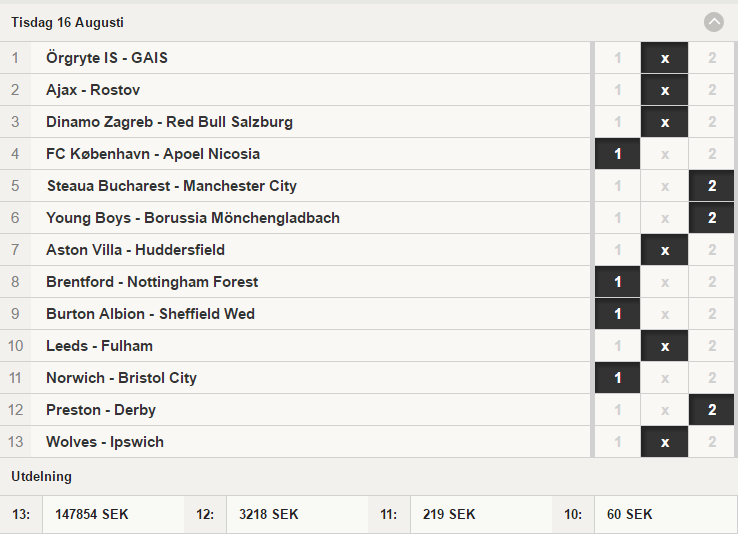Click the Utdelning heading
Screen dimensions: 739x535
tap(41, 477)
